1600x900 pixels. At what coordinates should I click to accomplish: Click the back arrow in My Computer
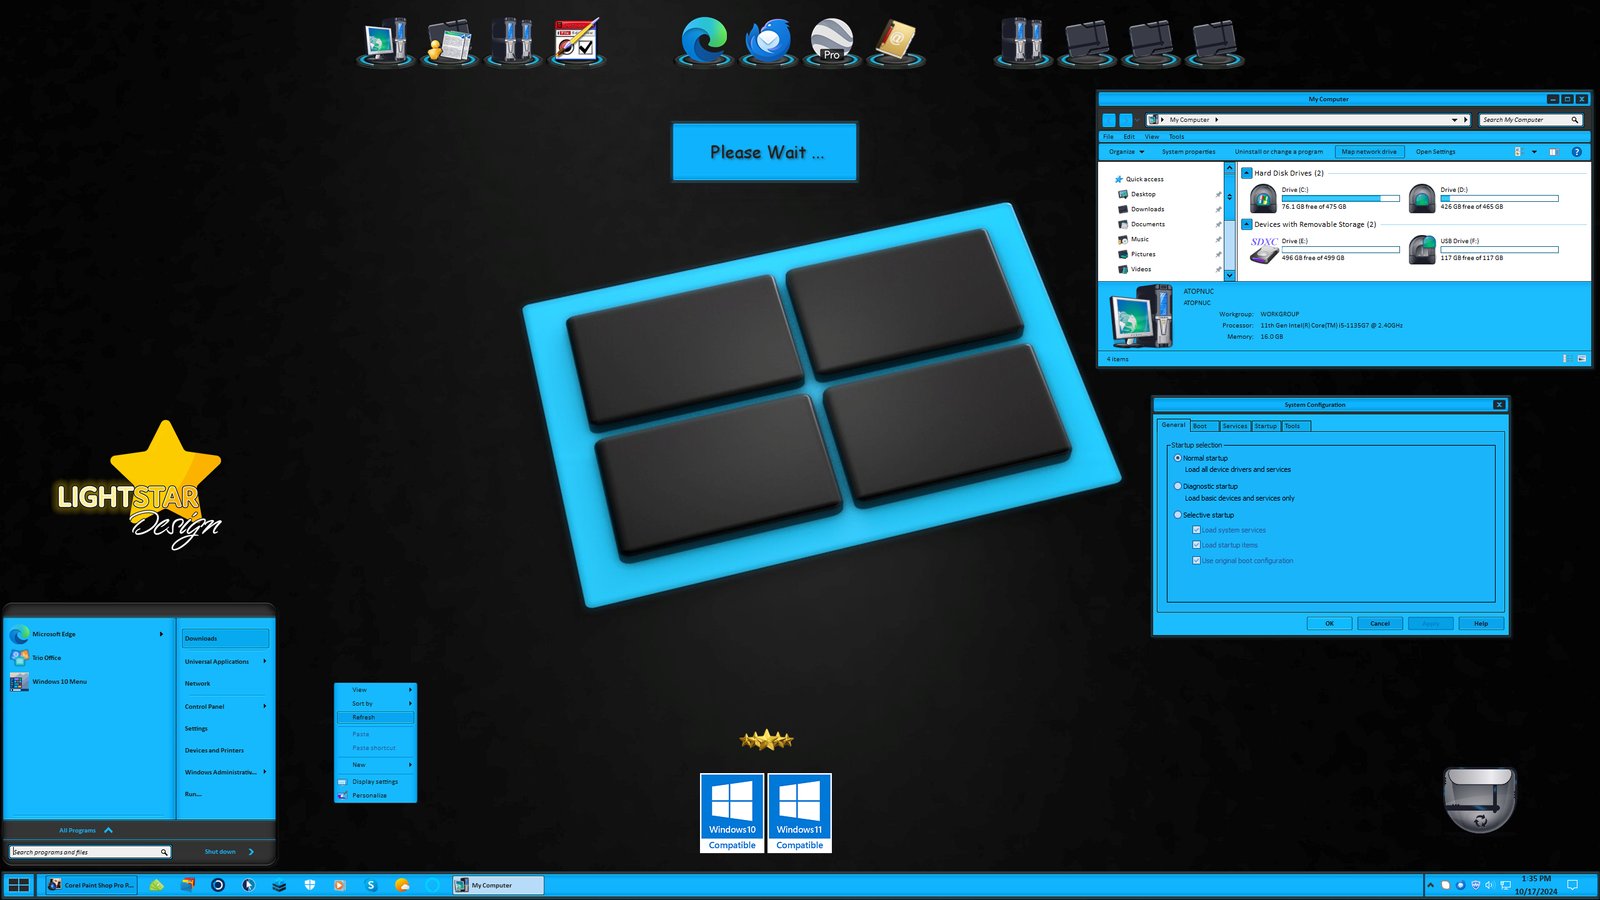click(x=1109, y=120)
